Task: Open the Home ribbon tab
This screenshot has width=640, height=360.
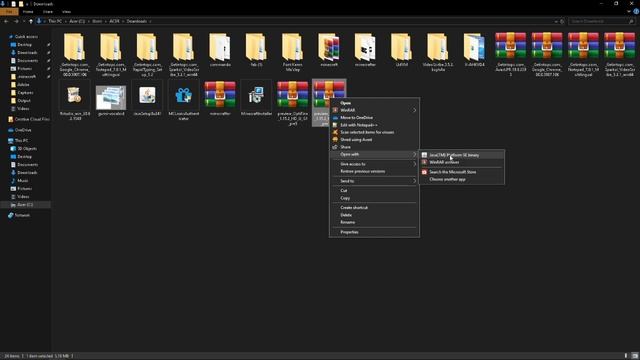Action: coord(28,12)
